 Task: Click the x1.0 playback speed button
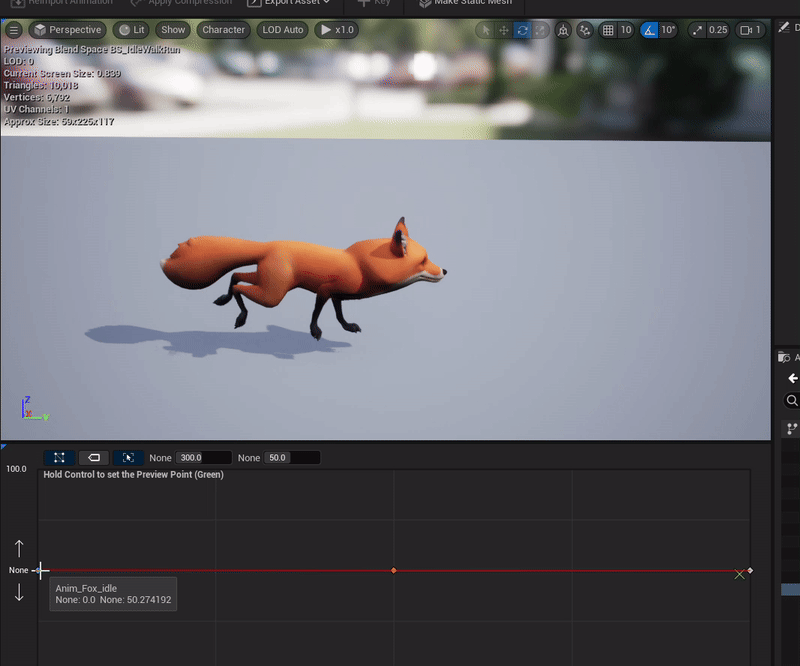337,30
